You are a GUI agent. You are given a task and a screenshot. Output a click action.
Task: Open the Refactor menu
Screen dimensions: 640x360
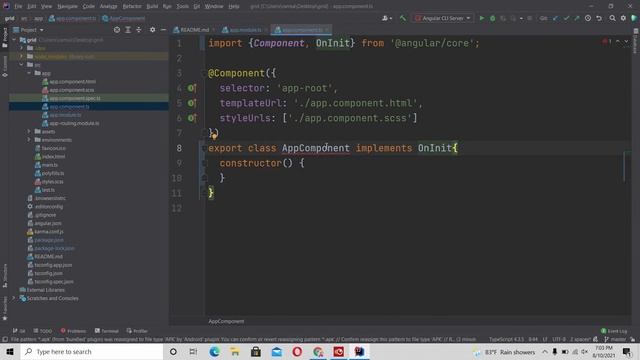[132, 7]
